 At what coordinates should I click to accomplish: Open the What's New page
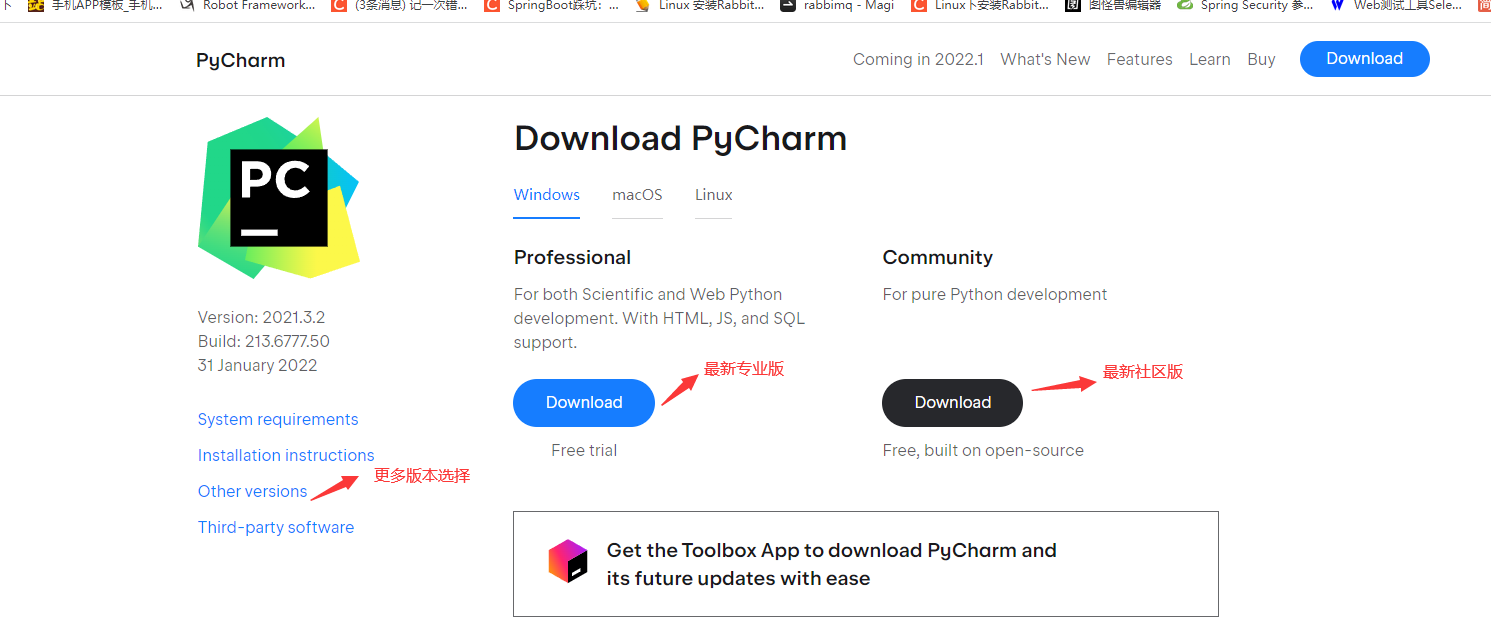(1045, 59)
